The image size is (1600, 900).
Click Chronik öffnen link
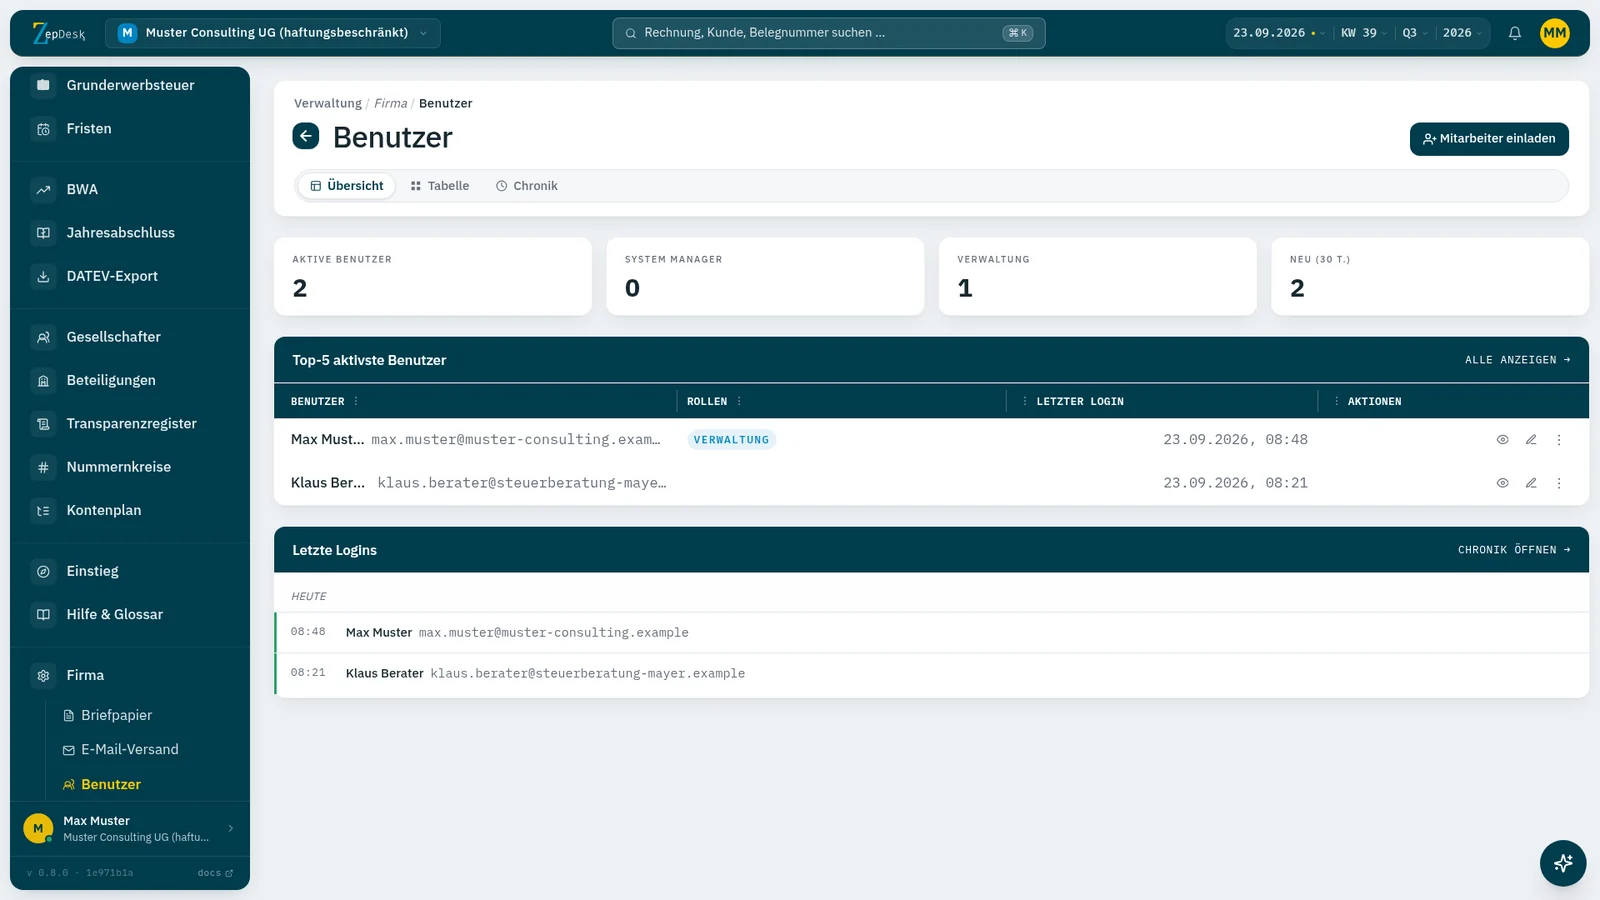(x=1514, y=550)
